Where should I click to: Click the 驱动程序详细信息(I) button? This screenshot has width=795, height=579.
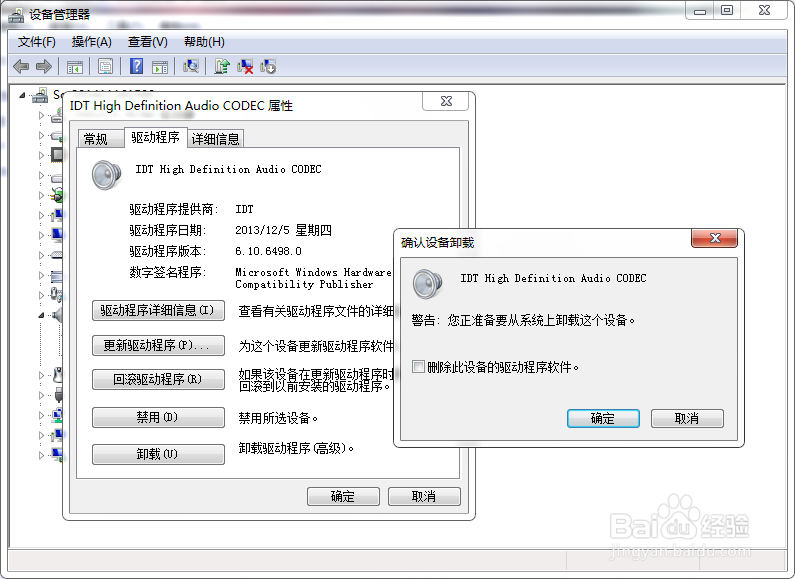[158, 310]
